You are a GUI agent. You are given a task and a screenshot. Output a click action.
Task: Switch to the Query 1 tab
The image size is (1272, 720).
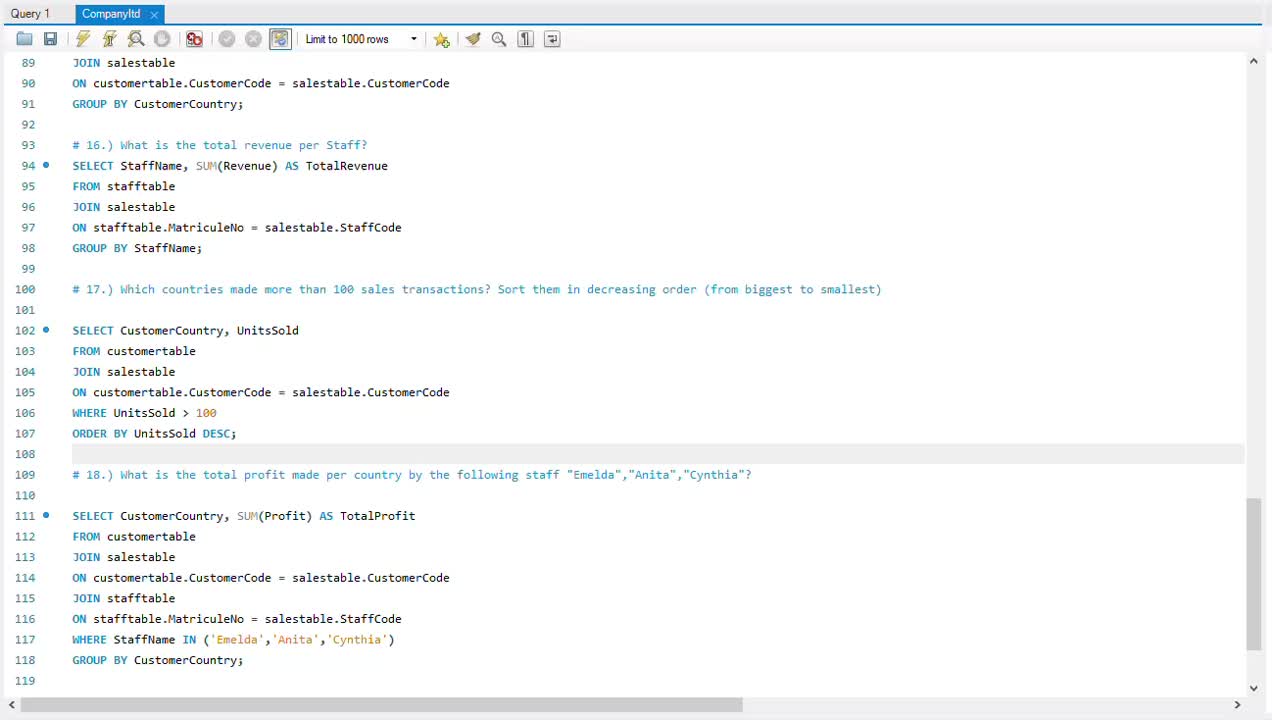pyautogui.click(x=30, y=14)
